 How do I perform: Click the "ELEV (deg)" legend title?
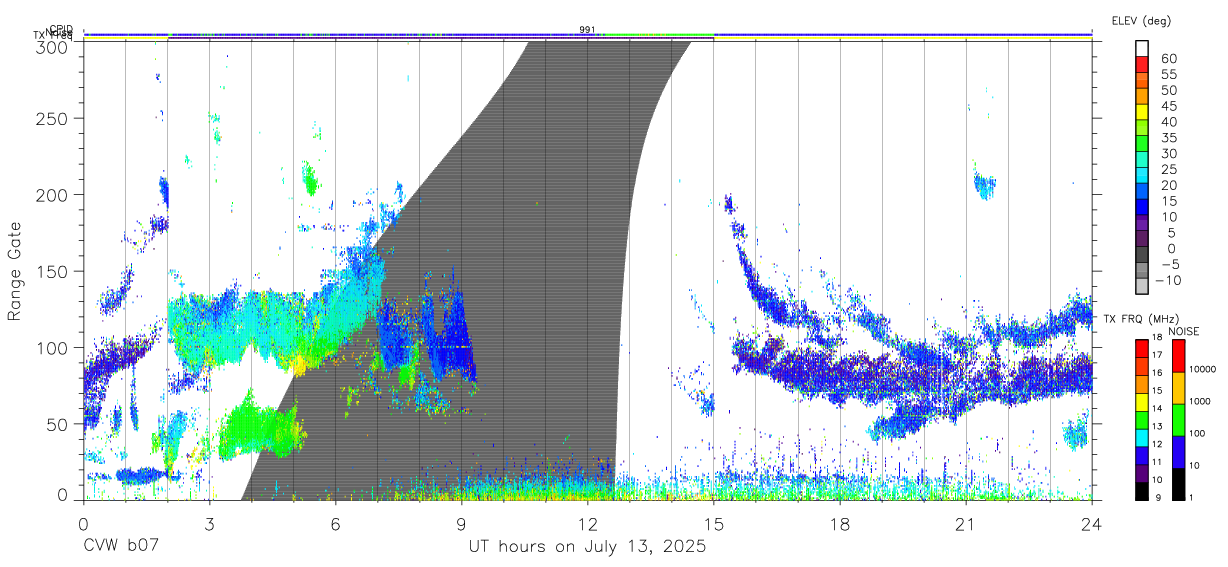click(1142, 21)
